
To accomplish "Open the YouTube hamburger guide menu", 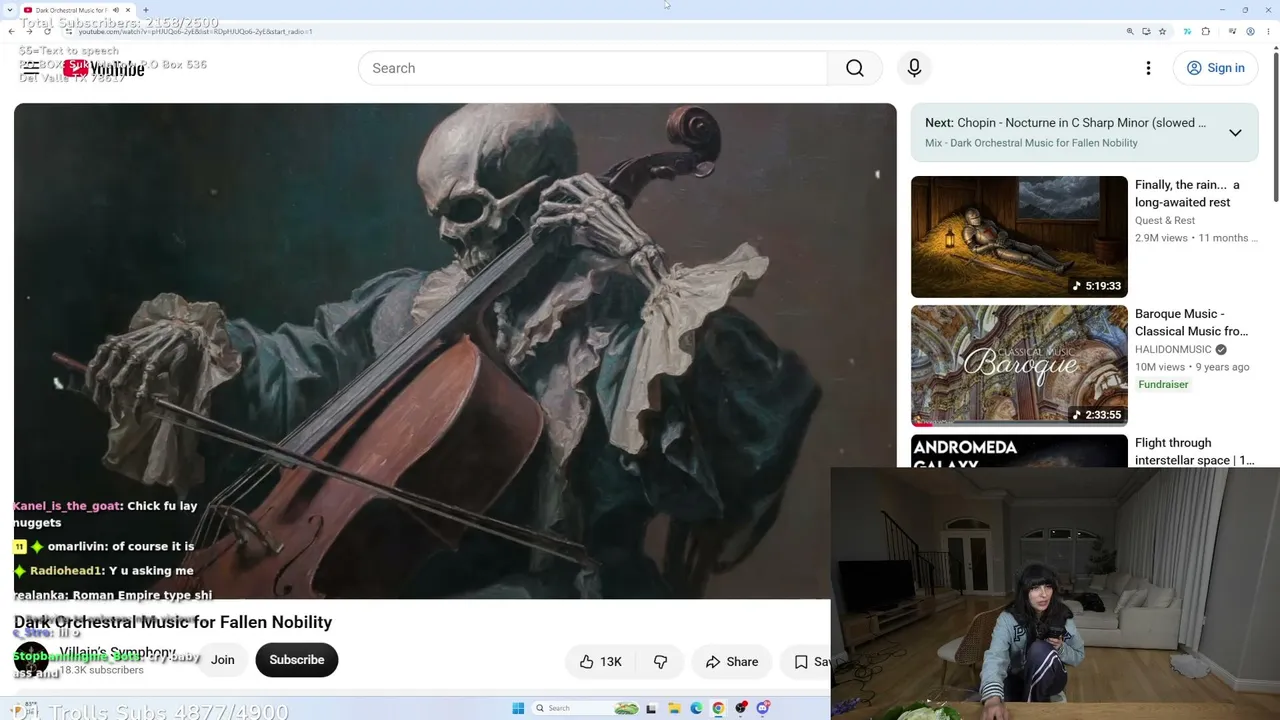I will tap(31, 68).
